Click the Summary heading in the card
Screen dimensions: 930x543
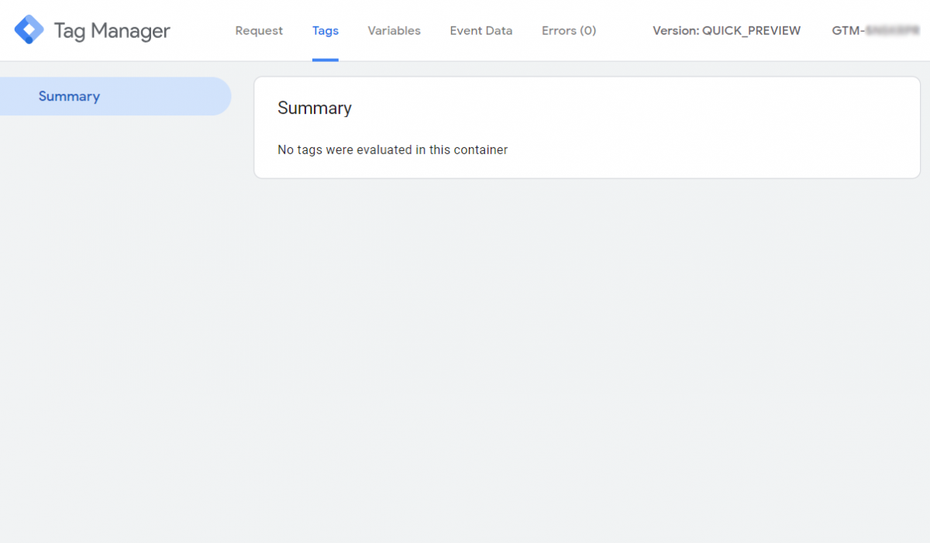pyautogui.click(x=314, y=108)
